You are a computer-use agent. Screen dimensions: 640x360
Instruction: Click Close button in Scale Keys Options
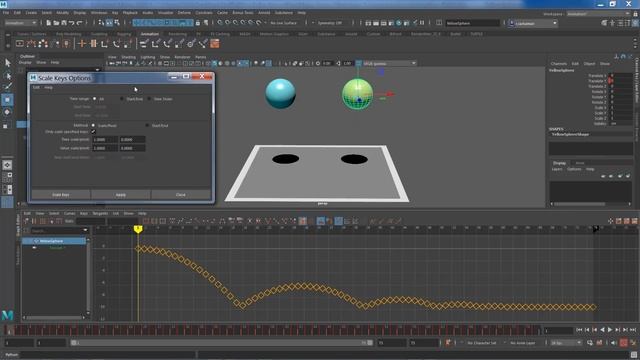pyautogui.click(x=181, y=195)
